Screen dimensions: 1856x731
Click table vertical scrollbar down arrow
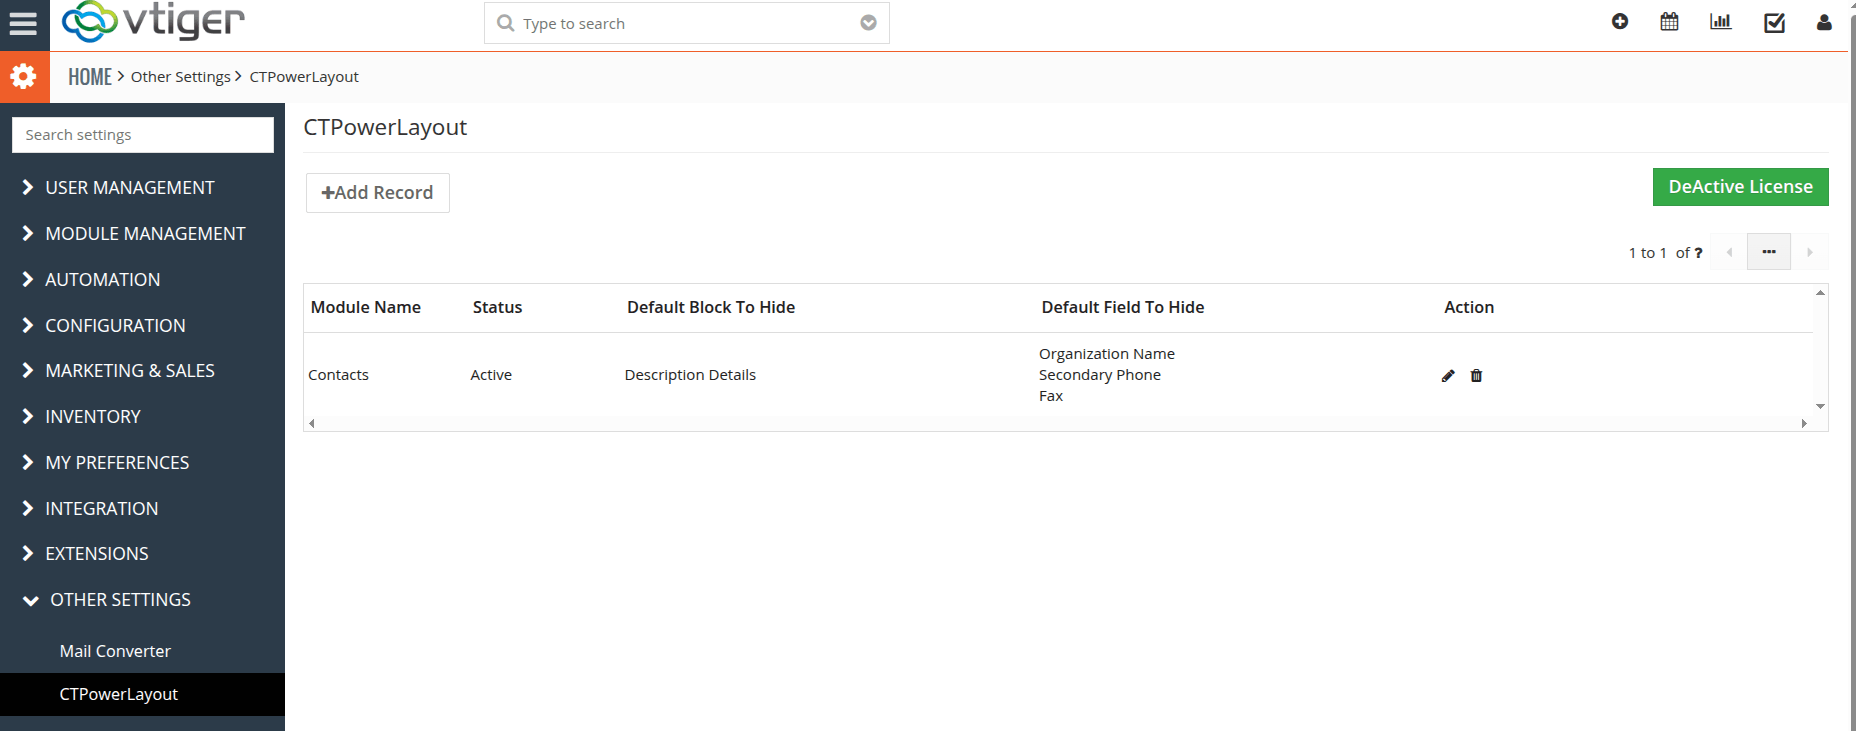tap(1821, 406)
